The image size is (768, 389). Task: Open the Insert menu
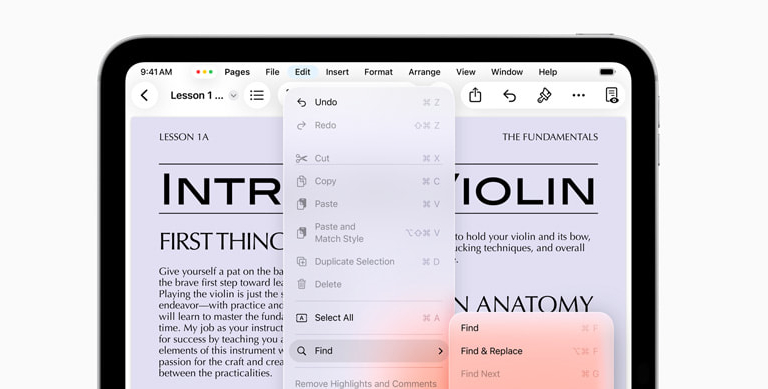coord(337,72)
